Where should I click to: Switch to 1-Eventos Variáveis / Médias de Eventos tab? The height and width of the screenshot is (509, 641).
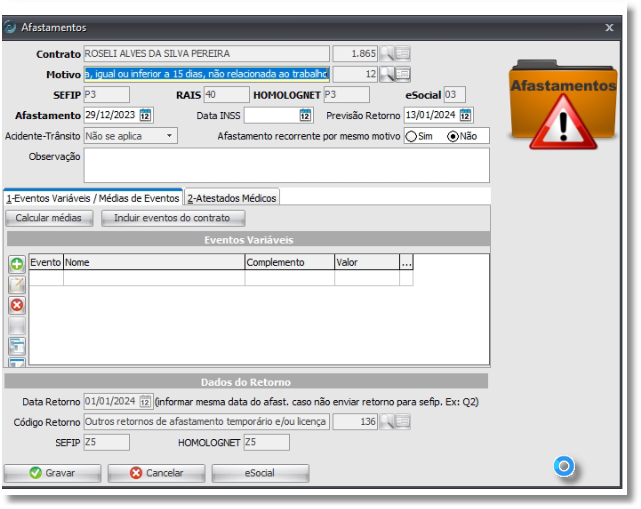[93, 198]
